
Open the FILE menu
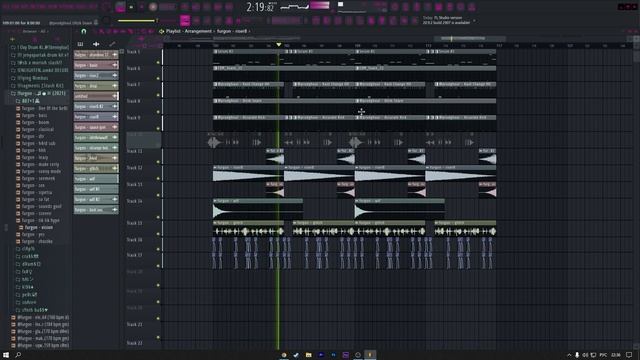[x=6, y=7]
